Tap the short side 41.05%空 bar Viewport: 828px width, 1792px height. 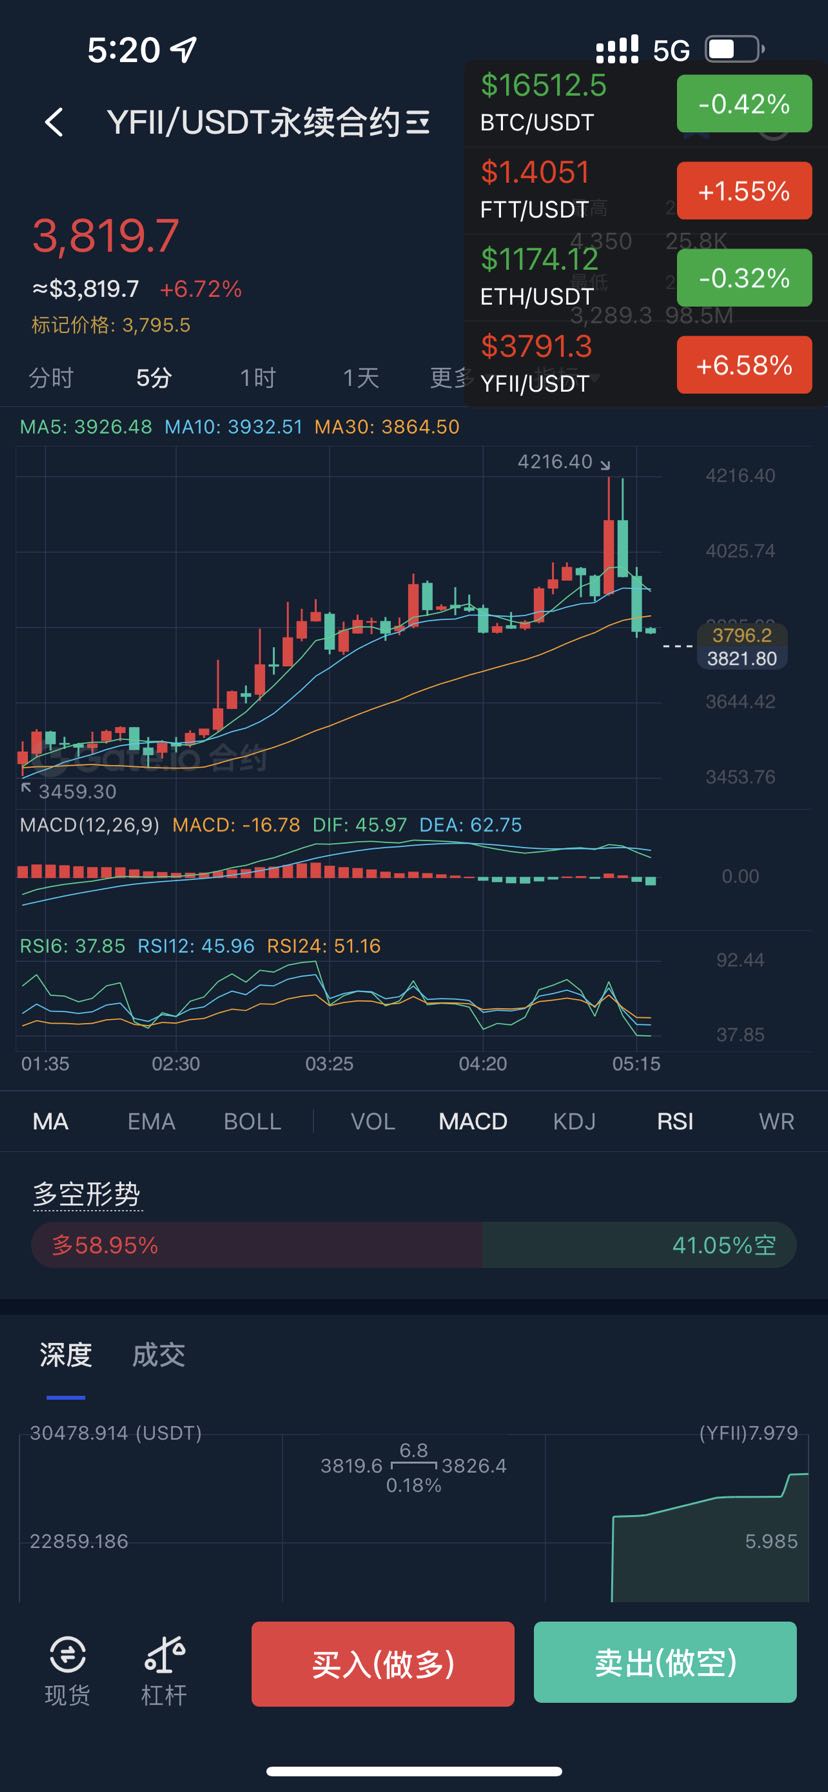click(x=639, y=1245)
